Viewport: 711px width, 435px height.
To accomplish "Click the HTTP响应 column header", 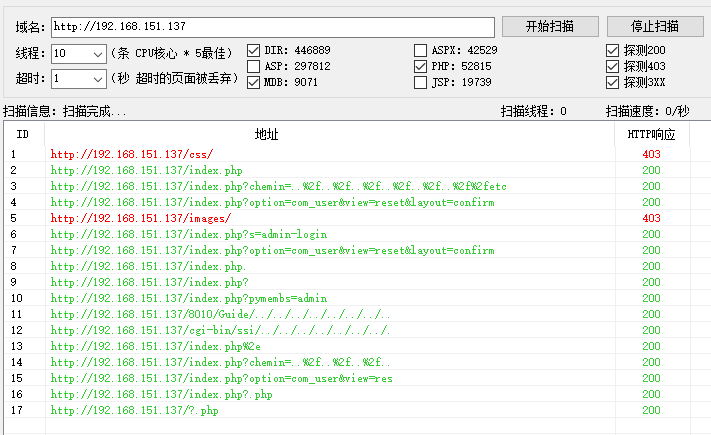I will click(651, 134).
